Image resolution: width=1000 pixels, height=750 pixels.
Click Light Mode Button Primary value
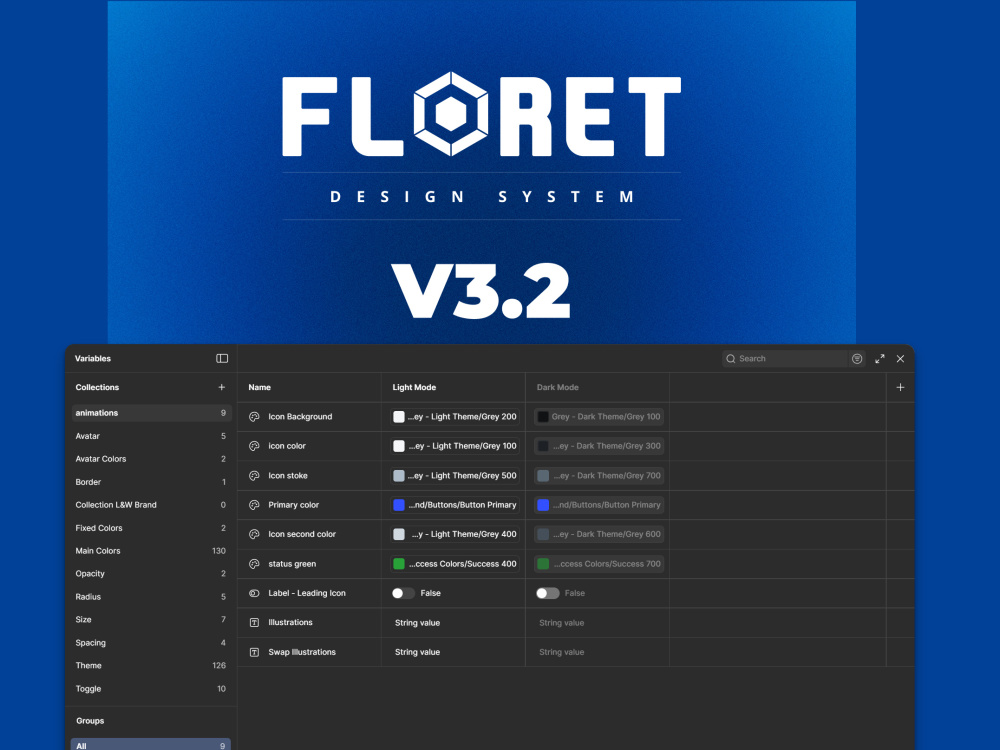pos(455,504)
